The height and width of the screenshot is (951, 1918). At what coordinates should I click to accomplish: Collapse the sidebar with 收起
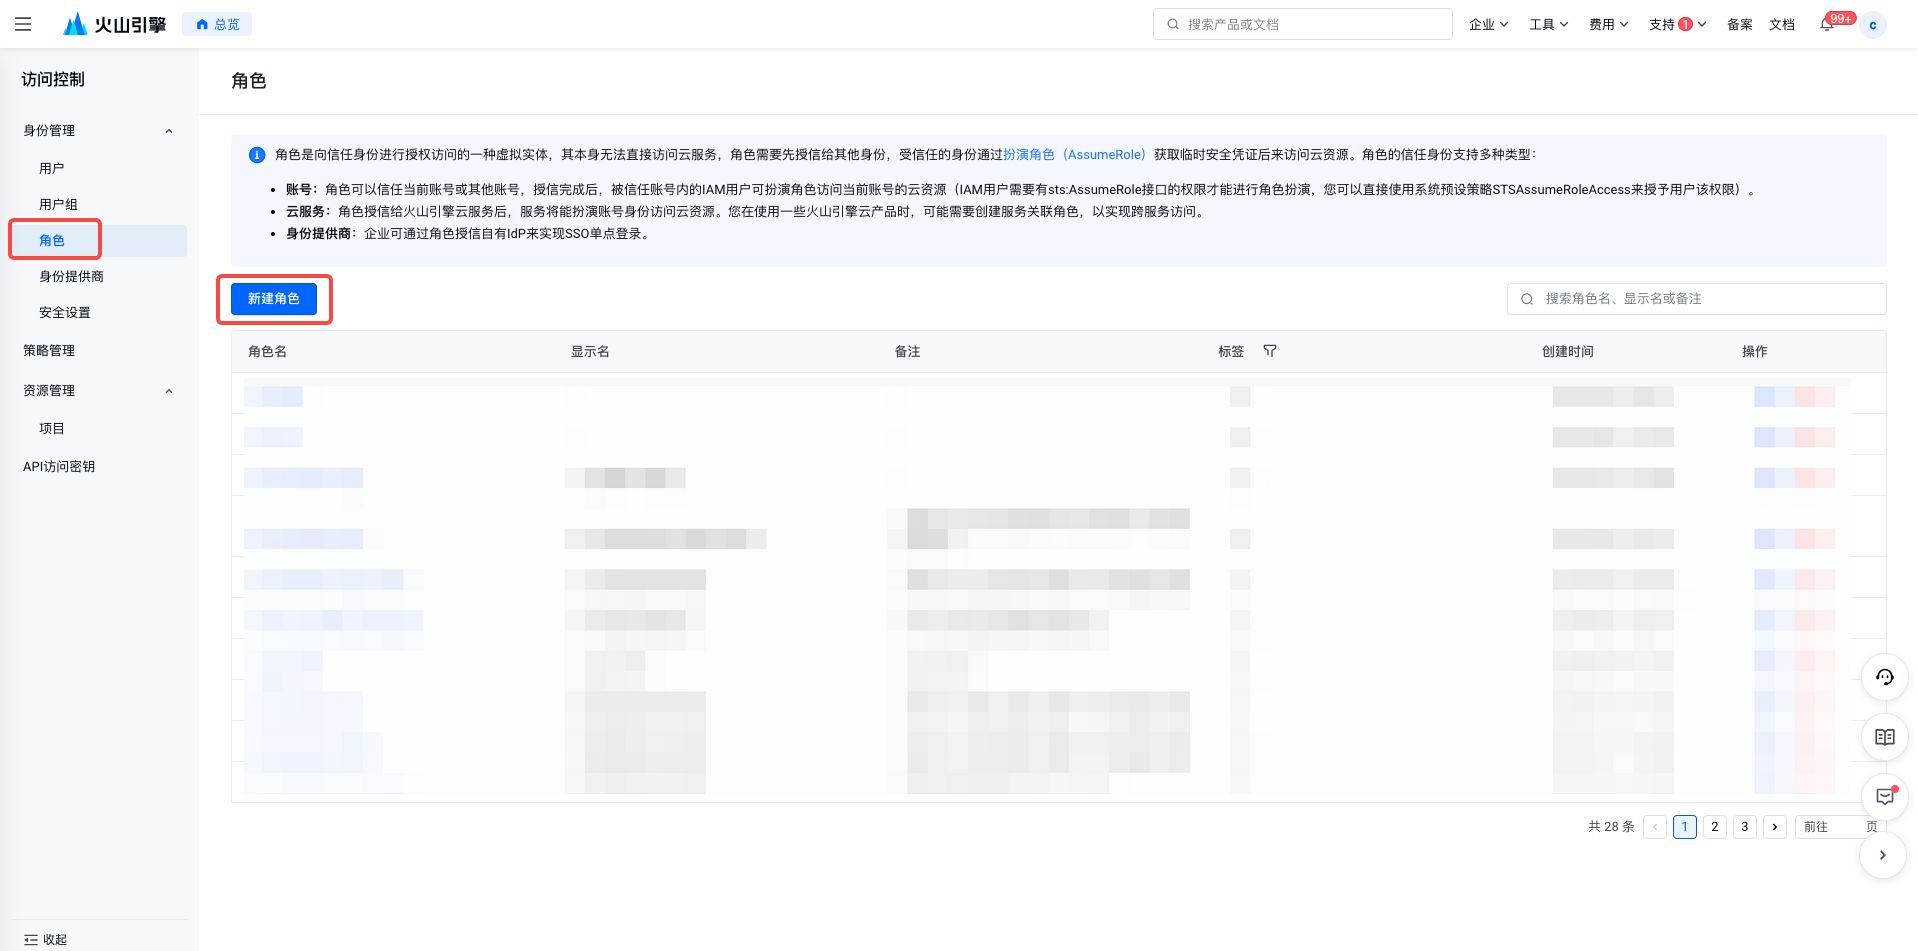(46, 939)
